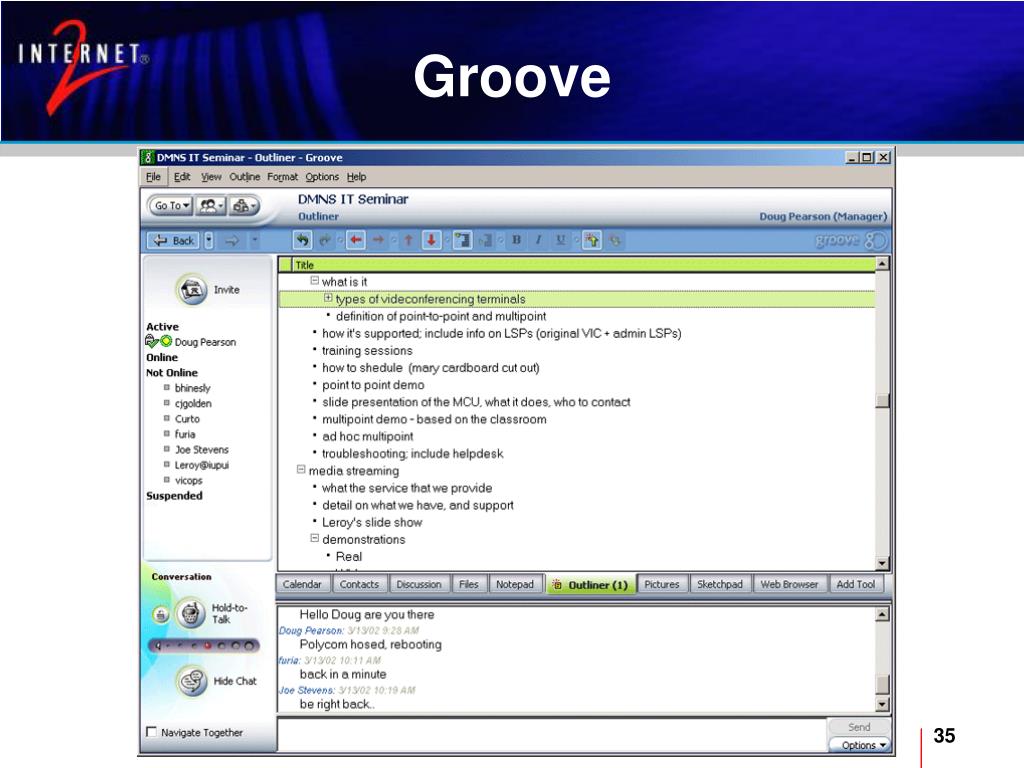1024x768 pixels.
Task: Open the File menu
Action: point(153,177)
